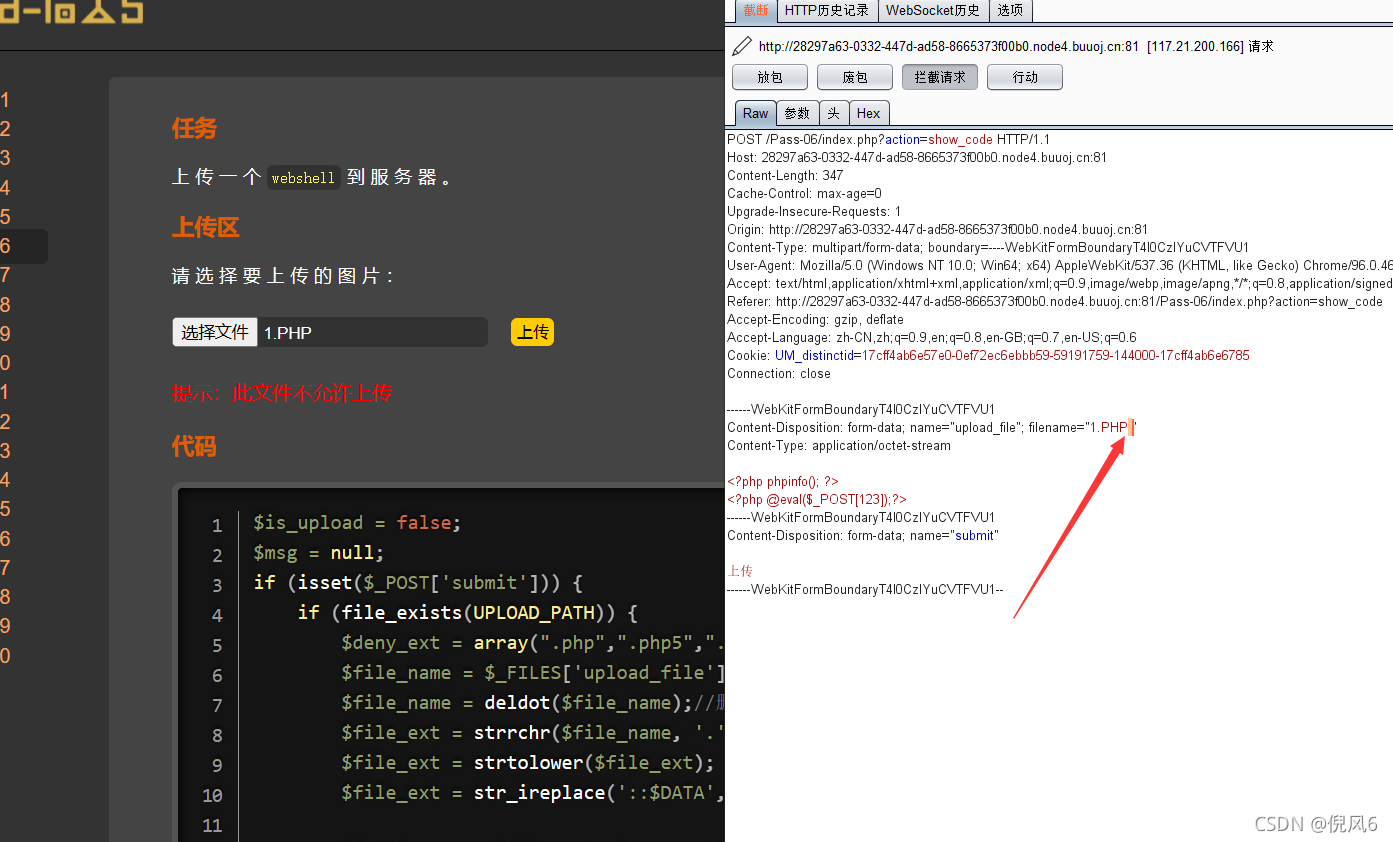Click the Cache-Control: max-age=0 line
Screen dimensions: 1393x842
click(804, 194)
